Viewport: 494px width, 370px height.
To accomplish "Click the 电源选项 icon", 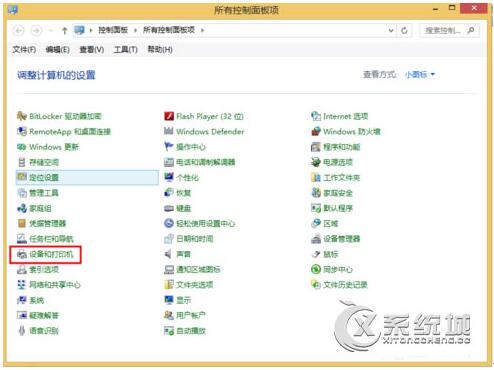I will tap(316, 162).
